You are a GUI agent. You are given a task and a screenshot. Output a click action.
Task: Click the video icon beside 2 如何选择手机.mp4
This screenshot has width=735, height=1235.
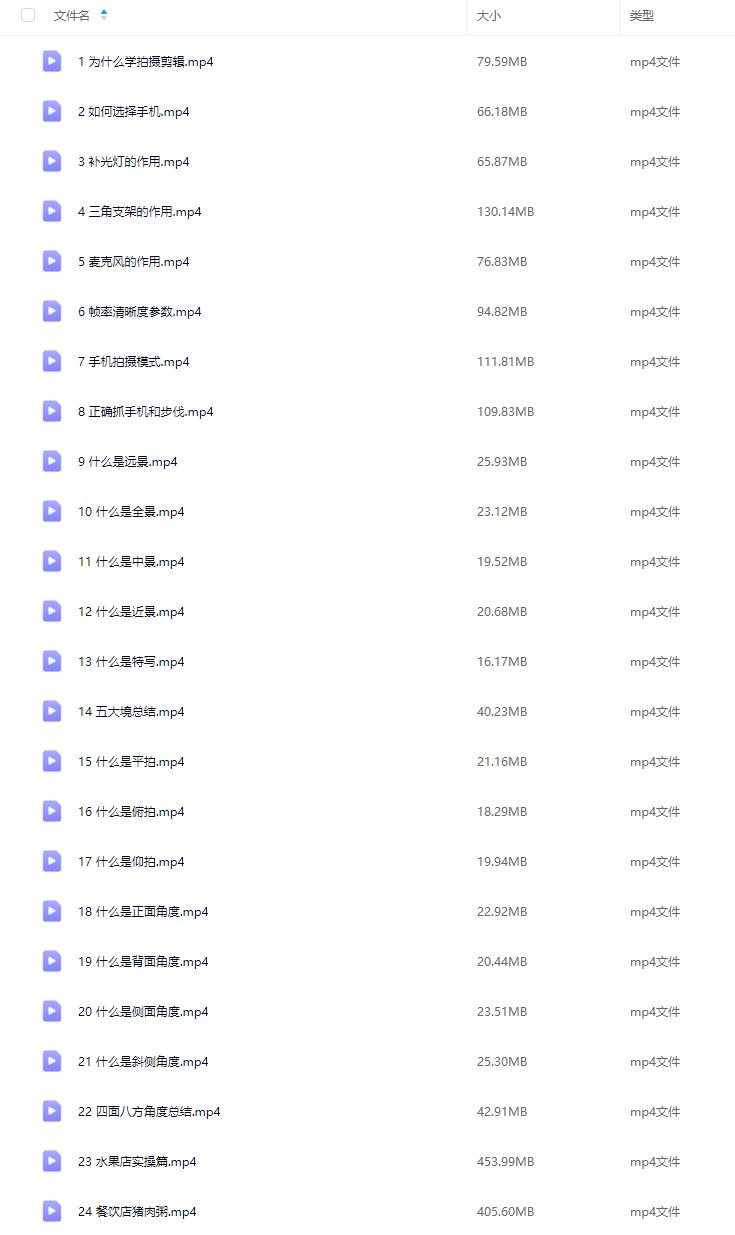(52, 111)
